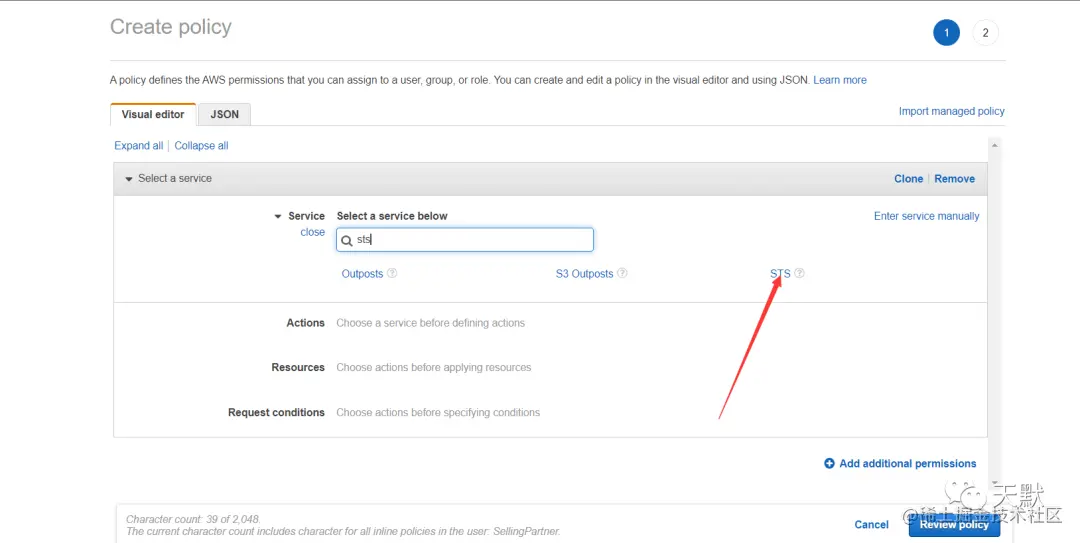The image size is (1080, 543).
Task: Click 'Choose a service before defining actions' text
Action: (x=430, y=322)
